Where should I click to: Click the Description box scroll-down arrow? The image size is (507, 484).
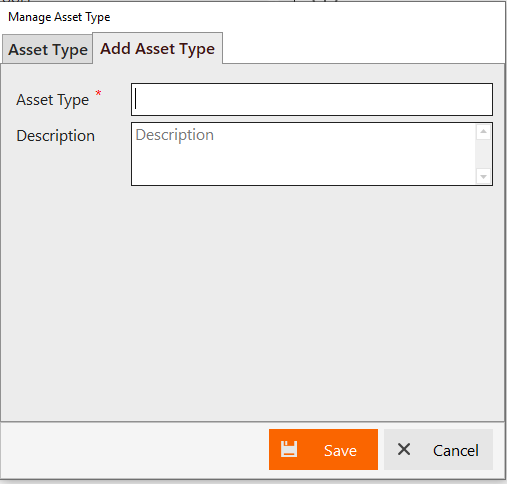[x=483, y=177]
